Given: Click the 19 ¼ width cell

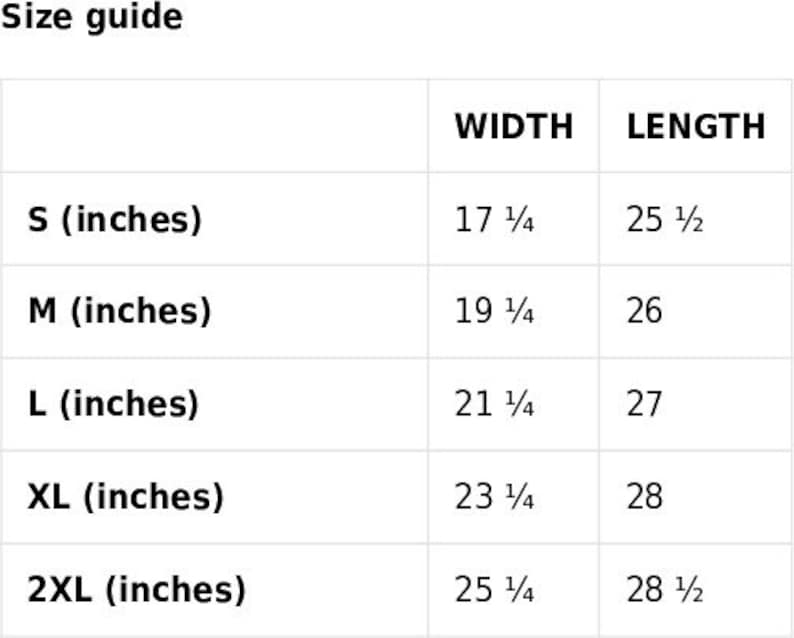Looking at the screenshot, I should (x=494, y=311).
